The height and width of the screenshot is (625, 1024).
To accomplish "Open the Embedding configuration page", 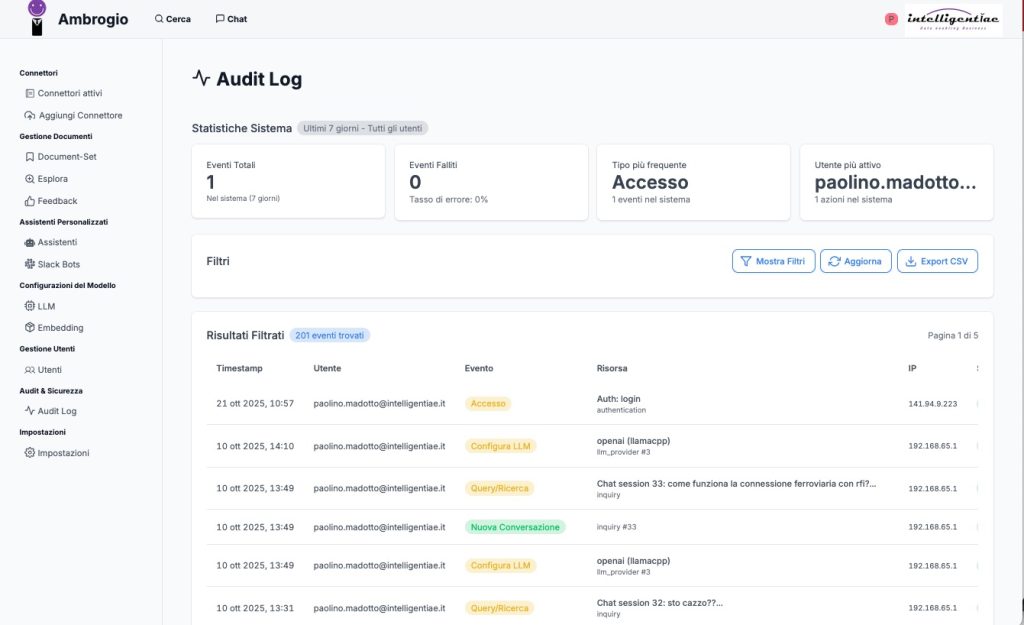I will pyautogui.click(x=60, y=328).
